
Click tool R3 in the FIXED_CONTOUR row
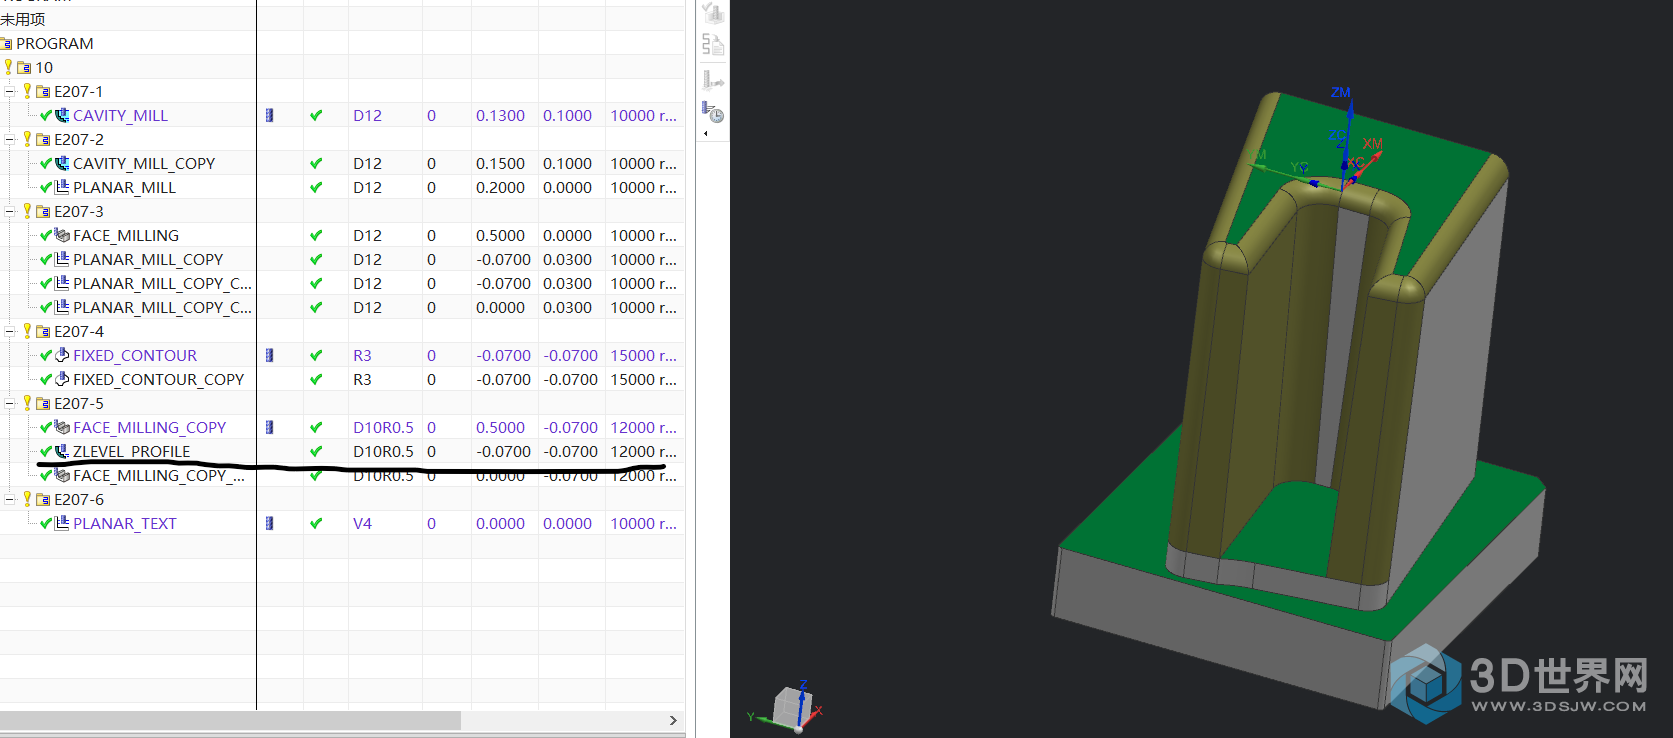362,355
